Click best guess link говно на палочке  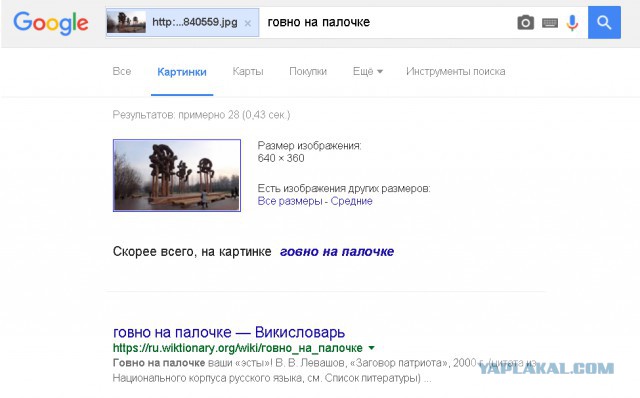(x=337, y=251)
